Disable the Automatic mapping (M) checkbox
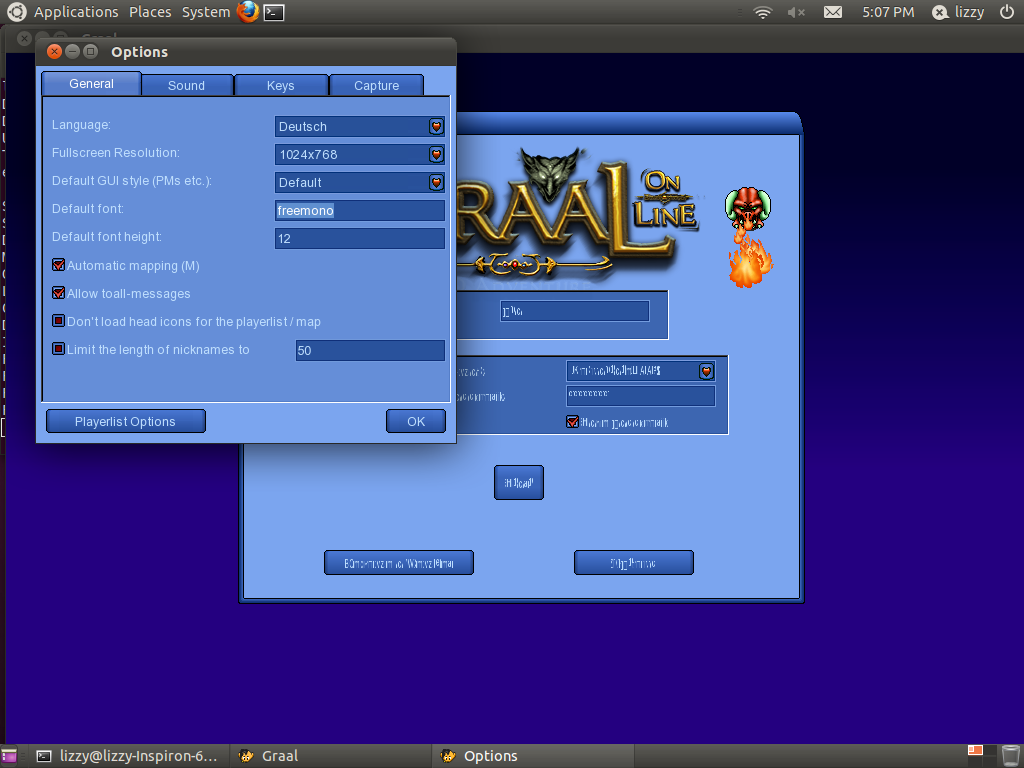1024x768 pixels. (59, 266)
